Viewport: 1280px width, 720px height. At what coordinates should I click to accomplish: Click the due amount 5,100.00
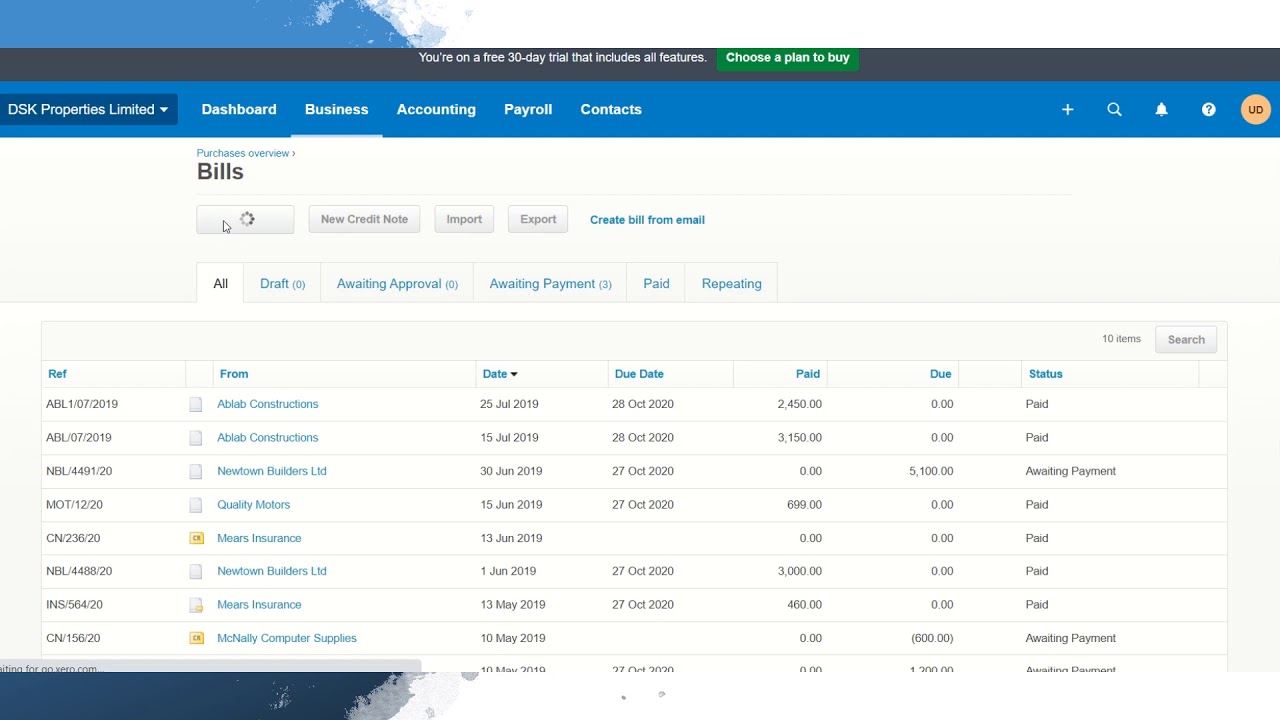(931, 471)
